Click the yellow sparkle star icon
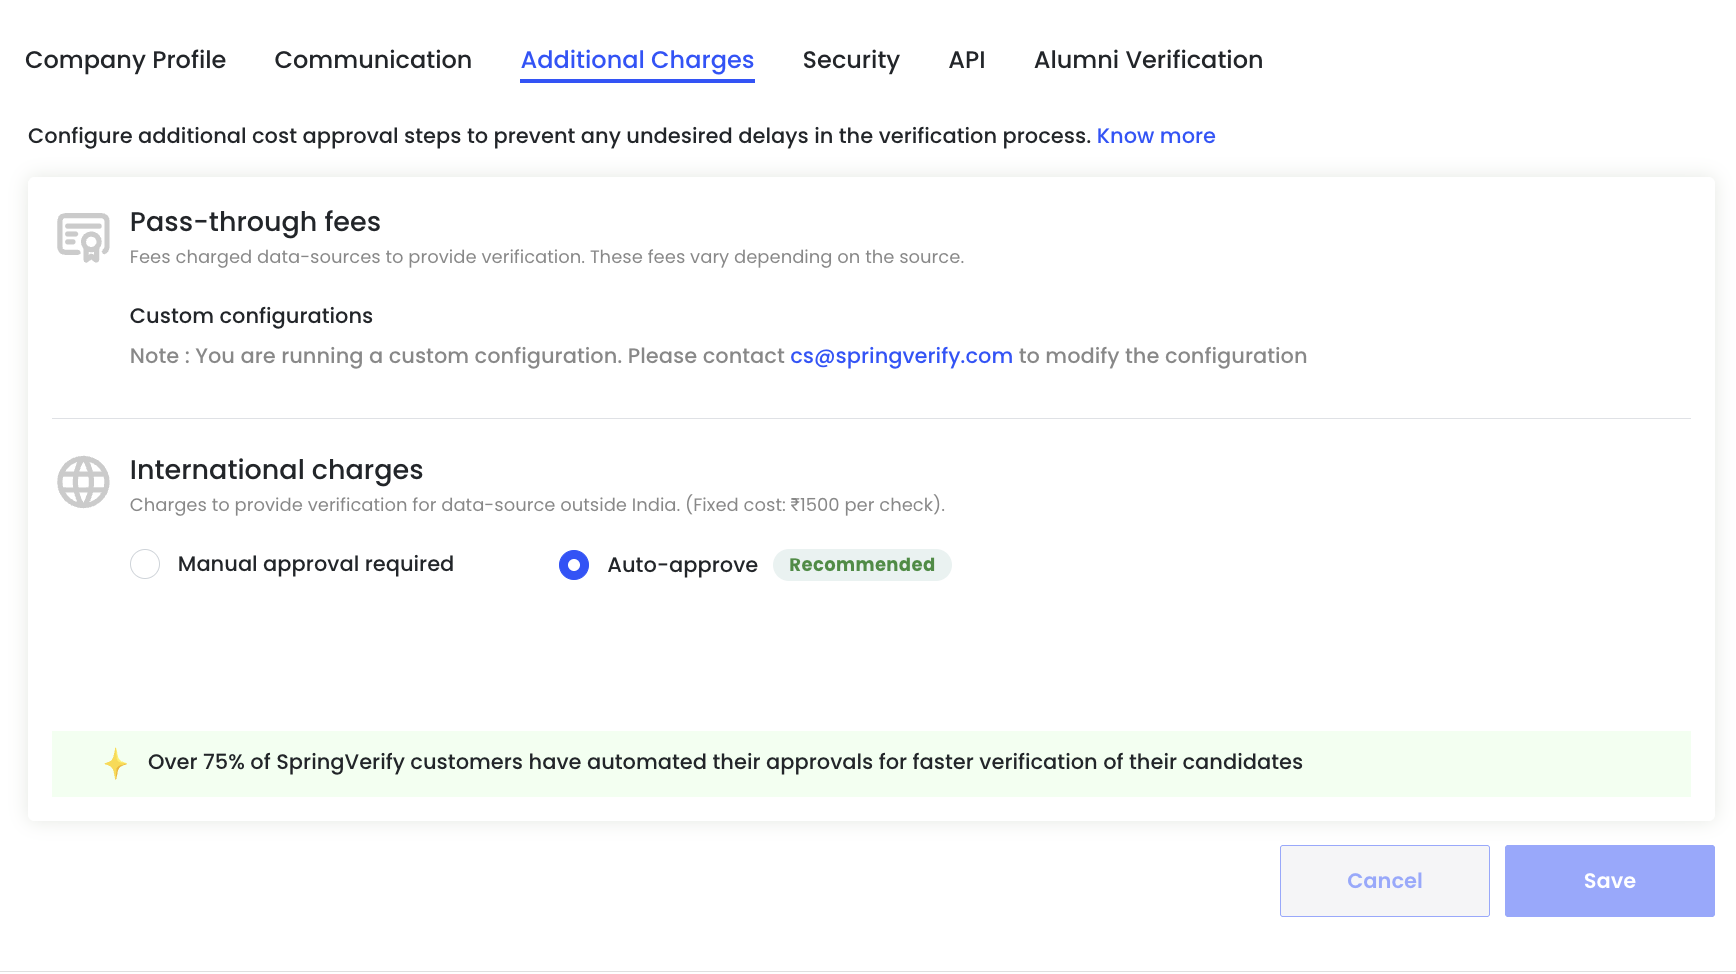 (x=116, y=764)
